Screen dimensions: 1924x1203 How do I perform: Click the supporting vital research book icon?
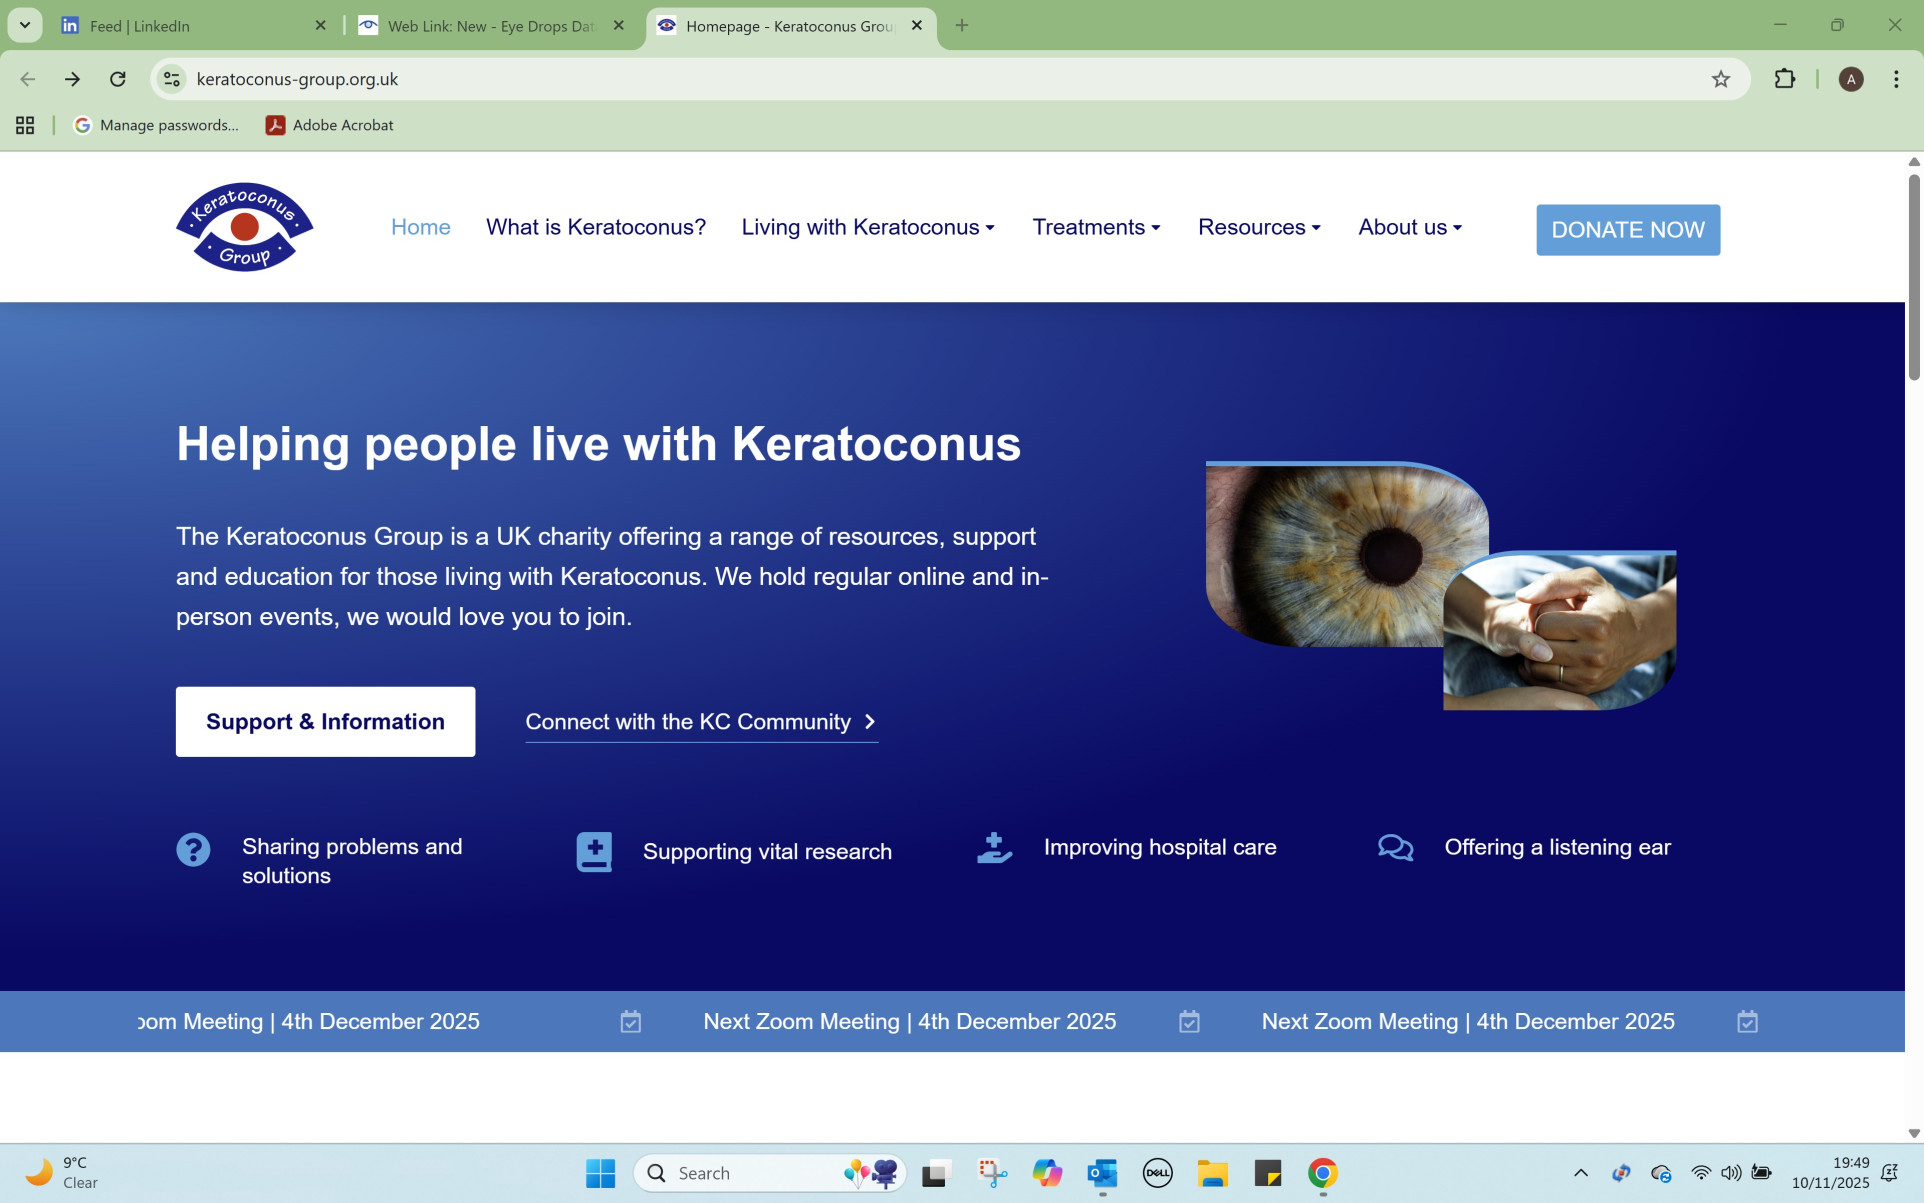tap(594, 852)
